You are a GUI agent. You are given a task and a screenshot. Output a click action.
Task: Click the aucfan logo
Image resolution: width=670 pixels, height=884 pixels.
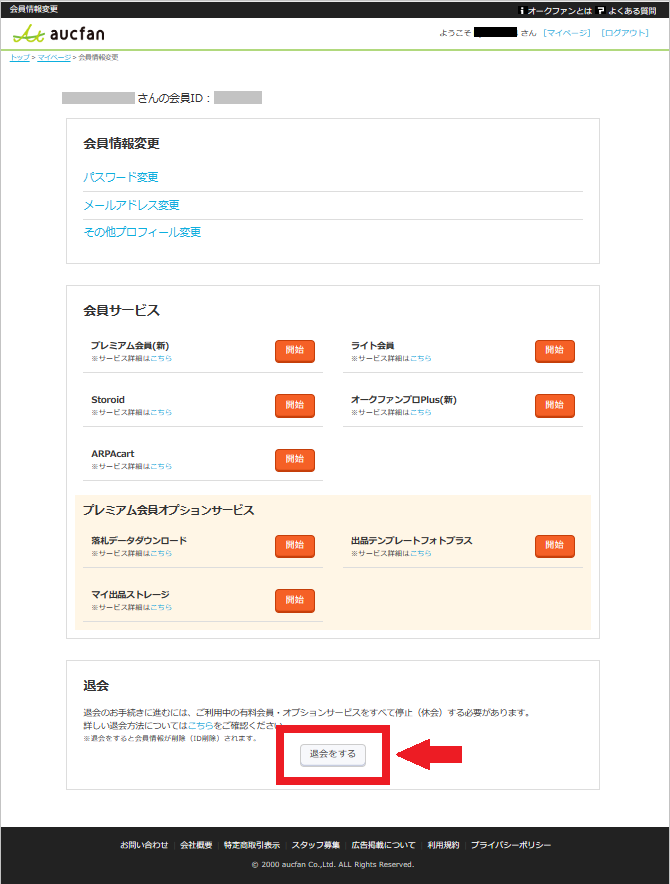tap(58, 34)
